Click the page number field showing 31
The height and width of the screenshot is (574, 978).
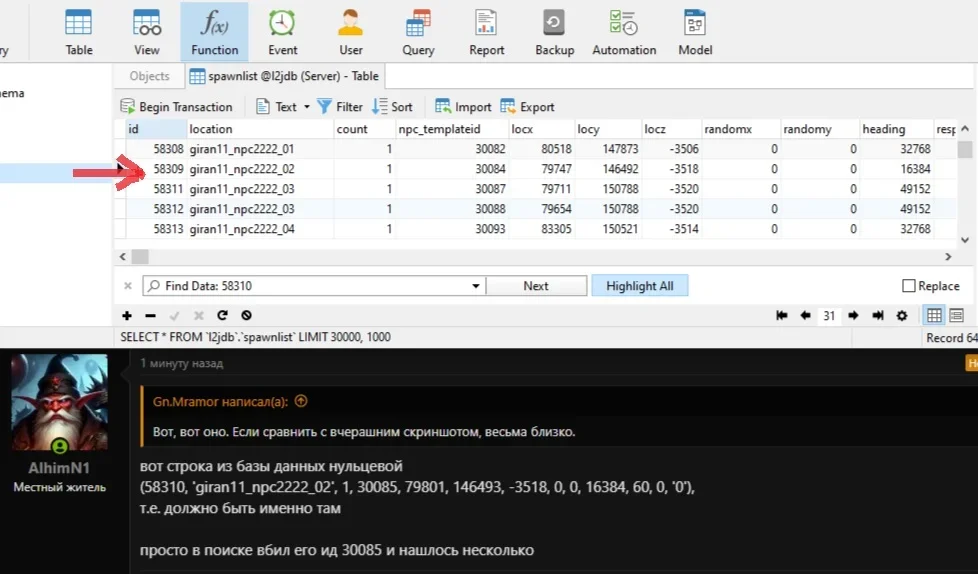tap(829, 316)
